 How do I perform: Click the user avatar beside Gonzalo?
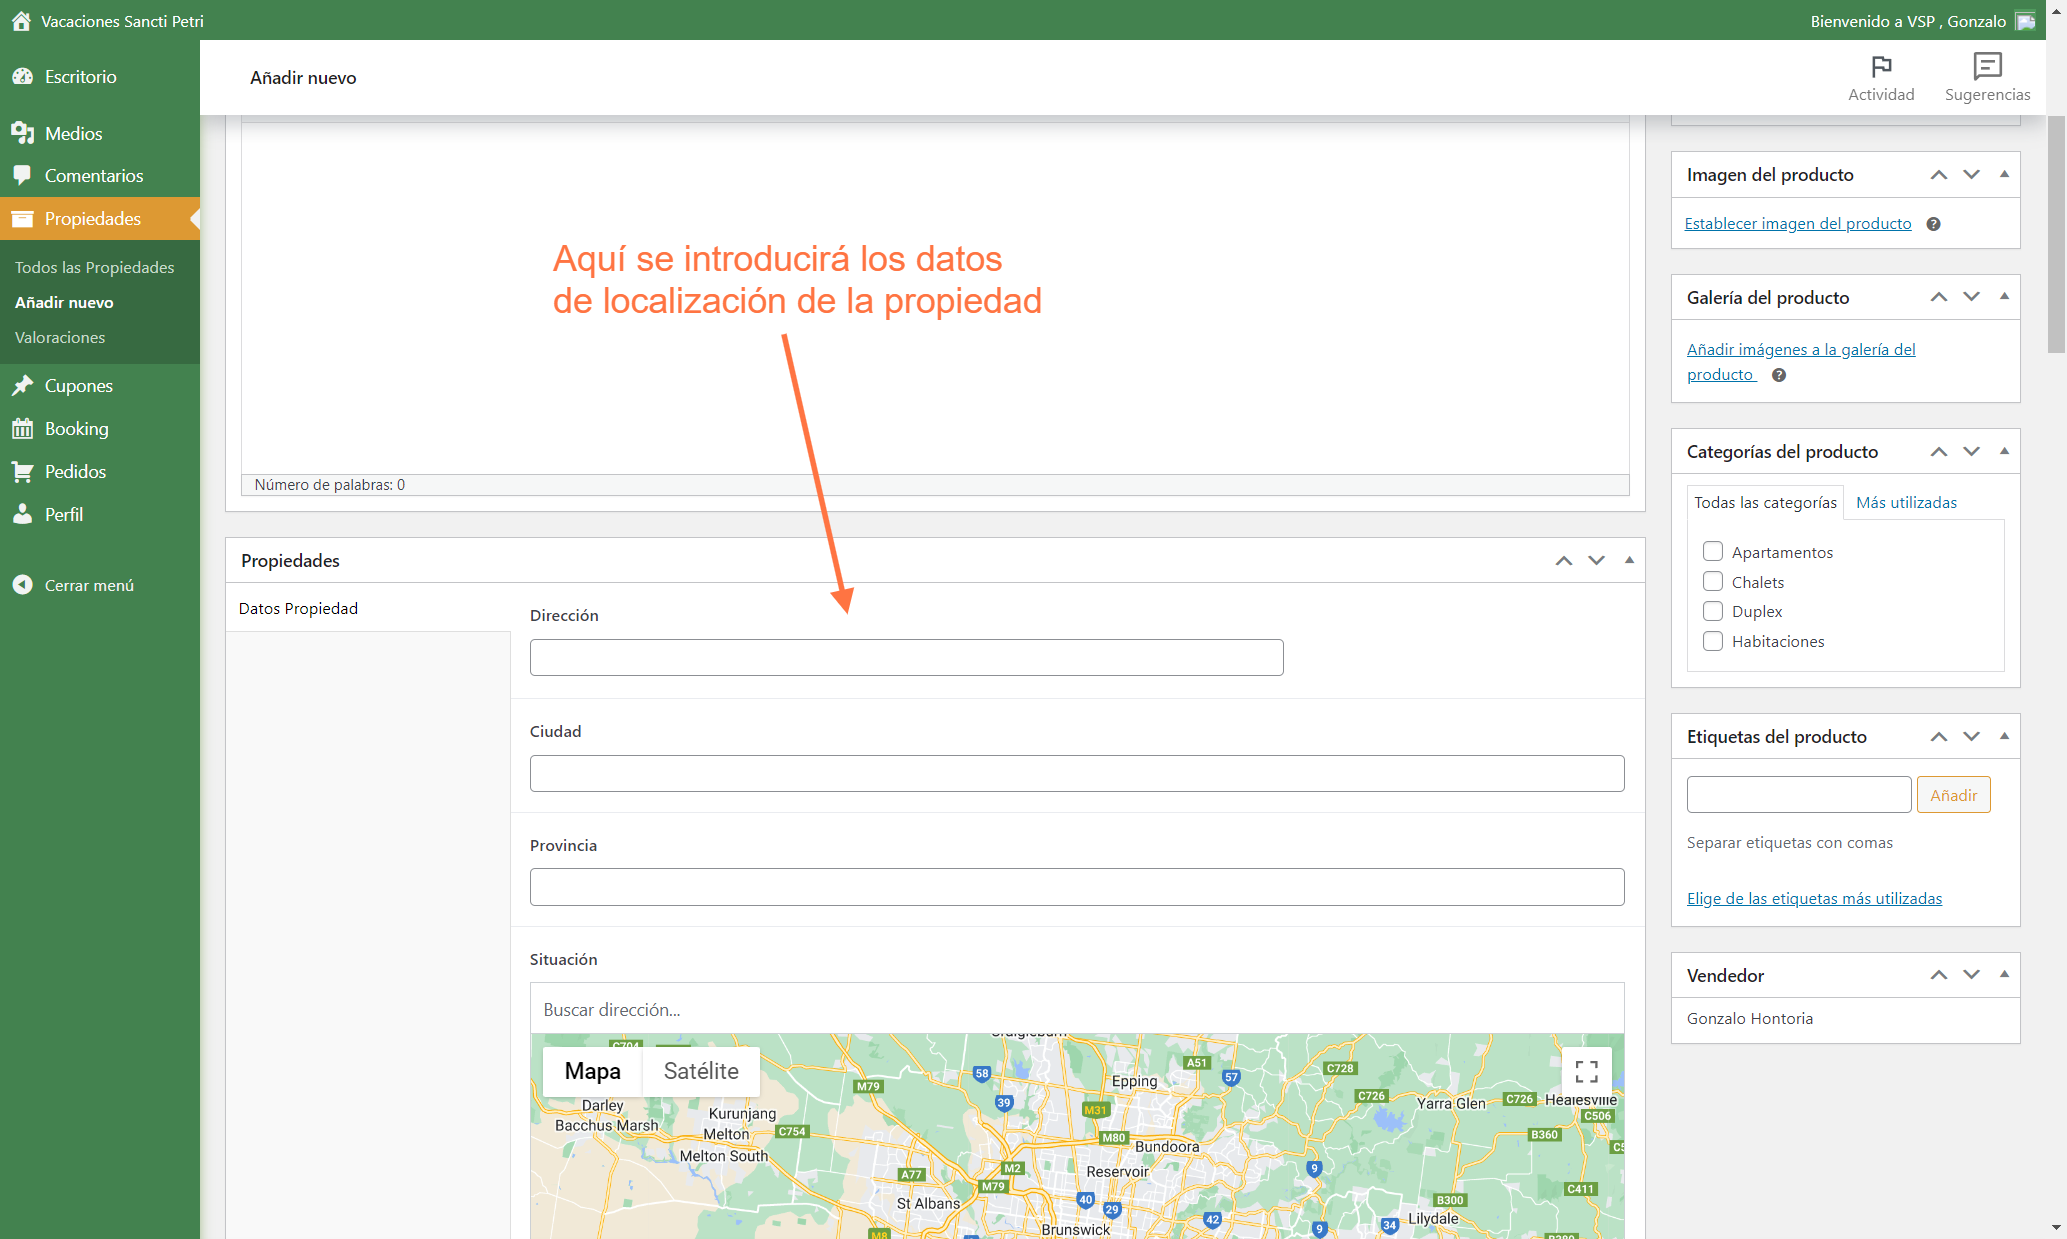pos(2026,21)
